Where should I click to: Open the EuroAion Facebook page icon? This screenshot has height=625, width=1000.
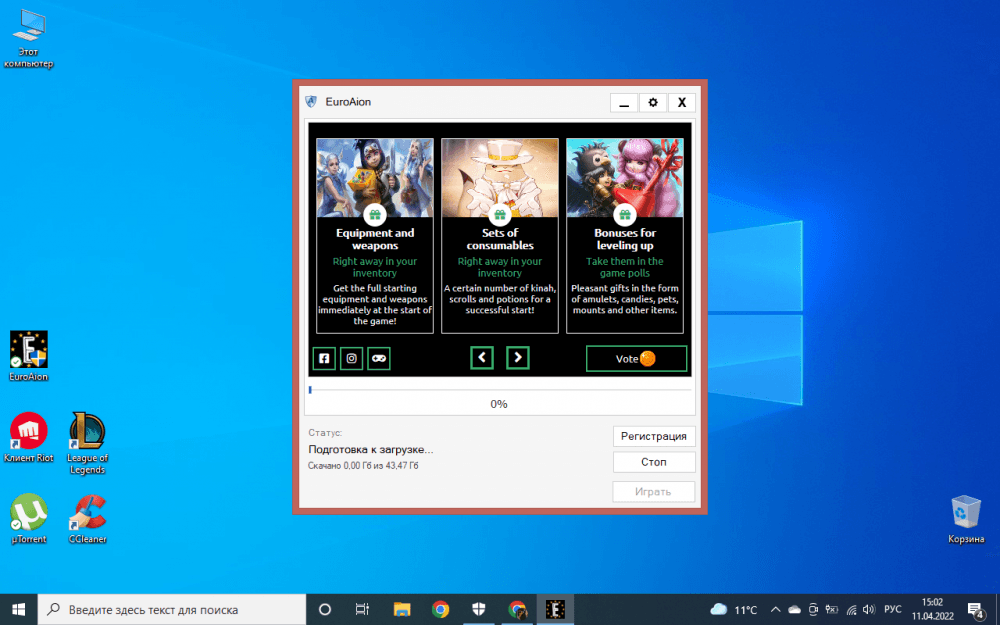tap(324, 358)
